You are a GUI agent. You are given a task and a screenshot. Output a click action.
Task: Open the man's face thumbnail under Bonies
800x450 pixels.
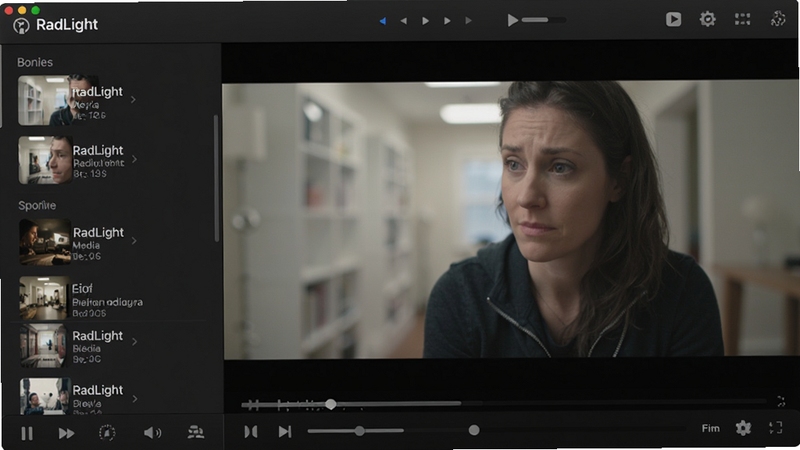[x=45, y=160]
